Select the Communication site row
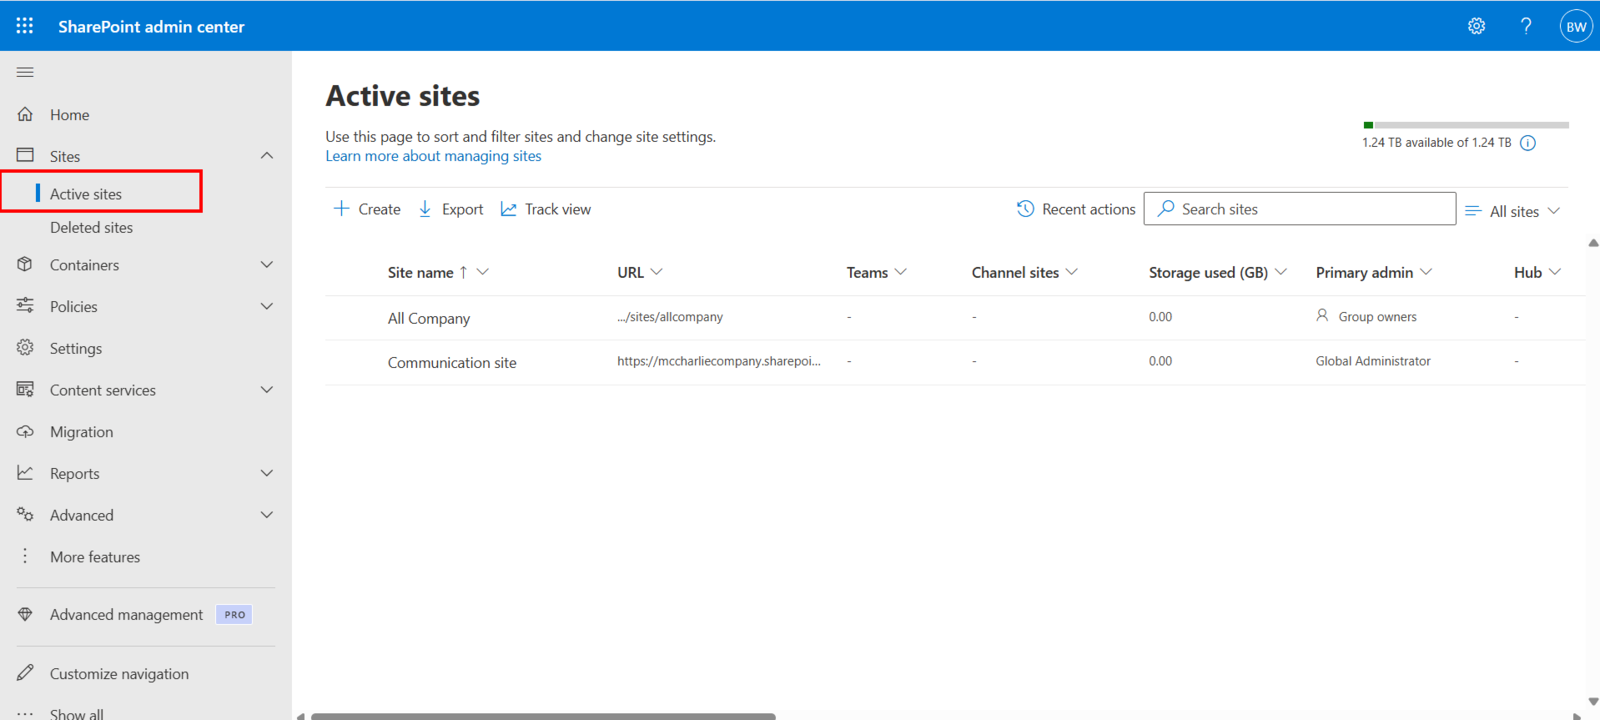This screenshot has width=1600, height=720. coord(955,361)
